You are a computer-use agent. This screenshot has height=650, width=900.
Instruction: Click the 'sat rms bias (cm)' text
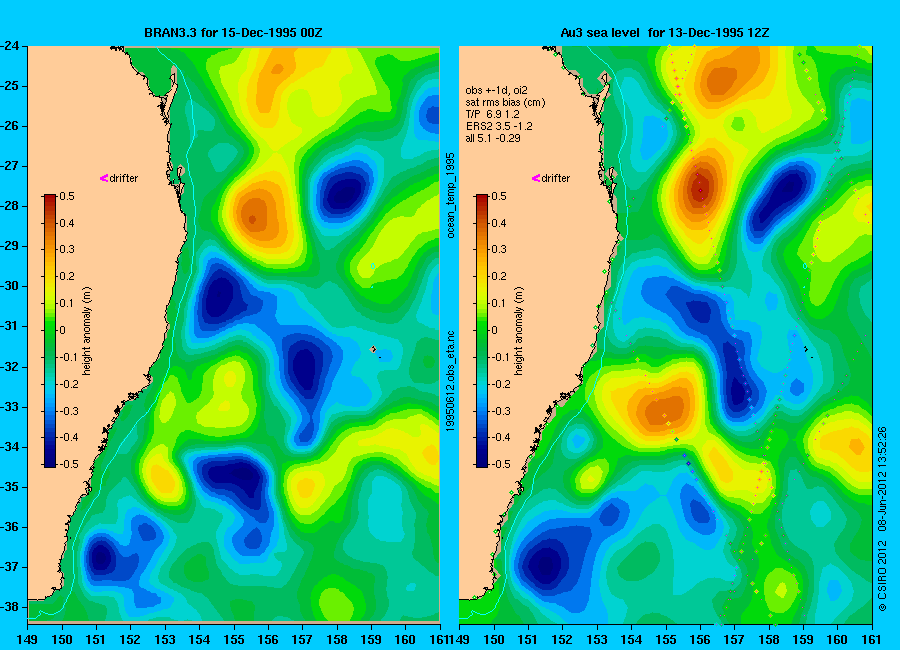(506, 102)
